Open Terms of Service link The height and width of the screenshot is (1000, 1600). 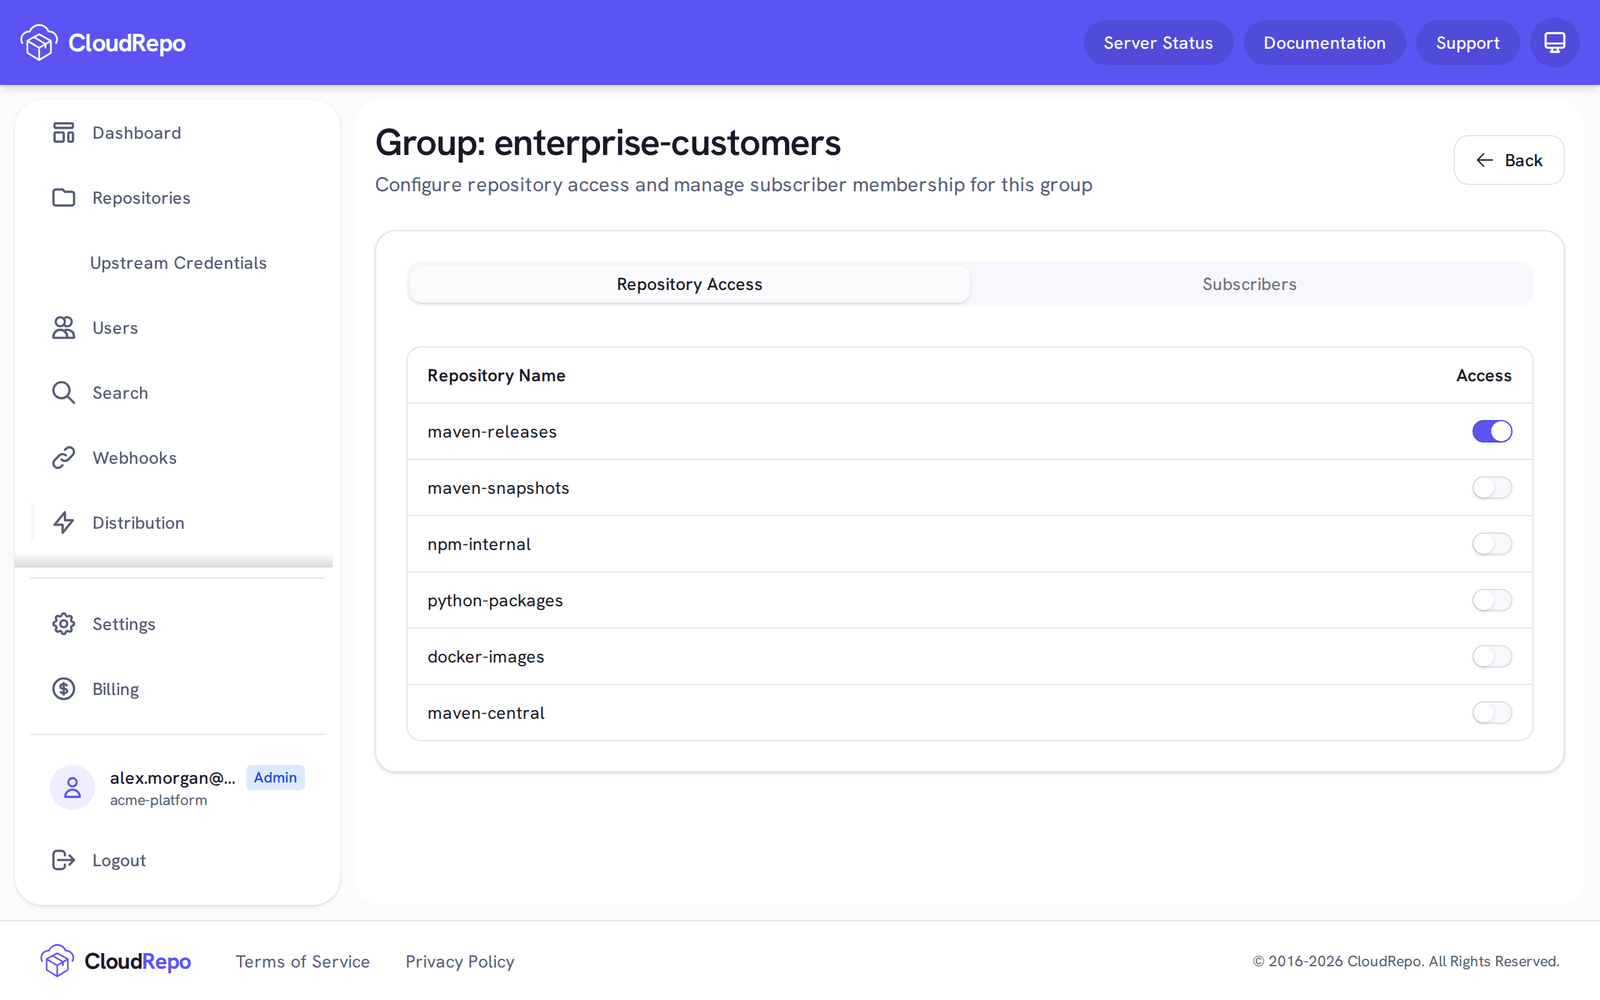click(x=303, y=961)
